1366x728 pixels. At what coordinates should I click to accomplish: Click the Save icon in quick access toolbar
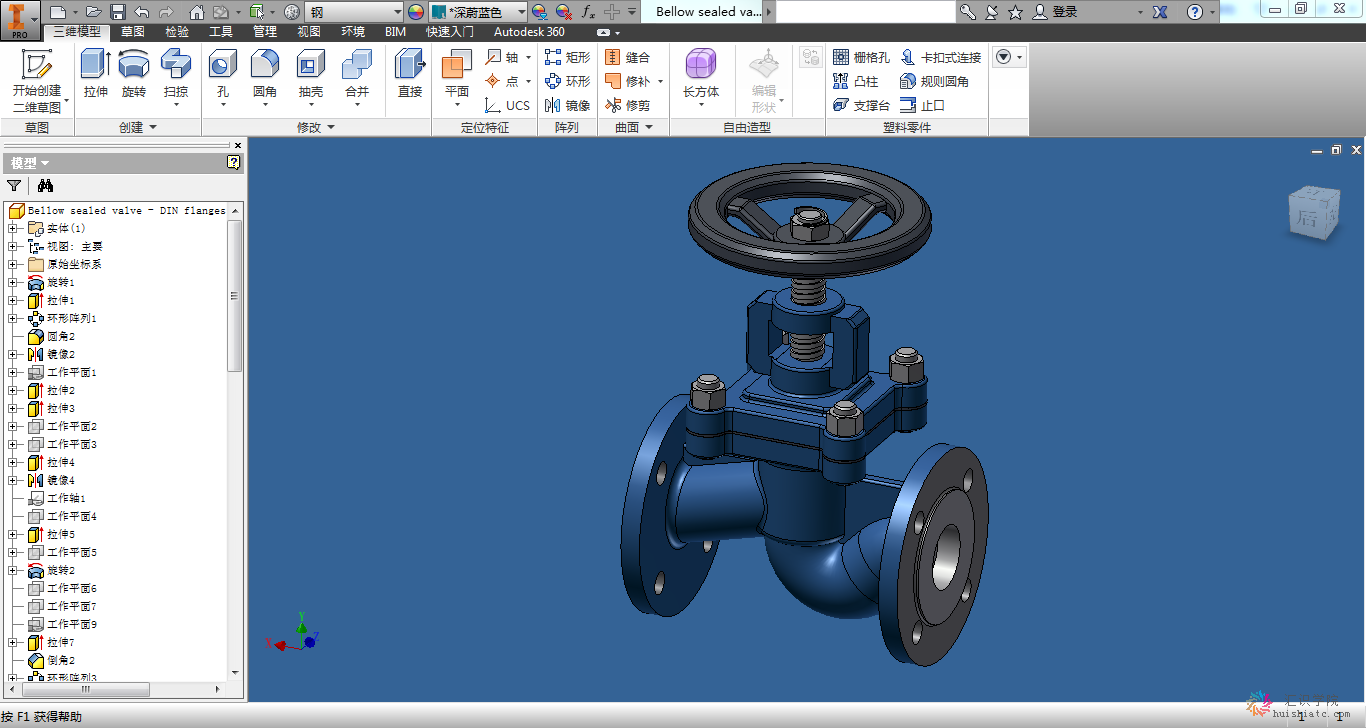point(118,12)
